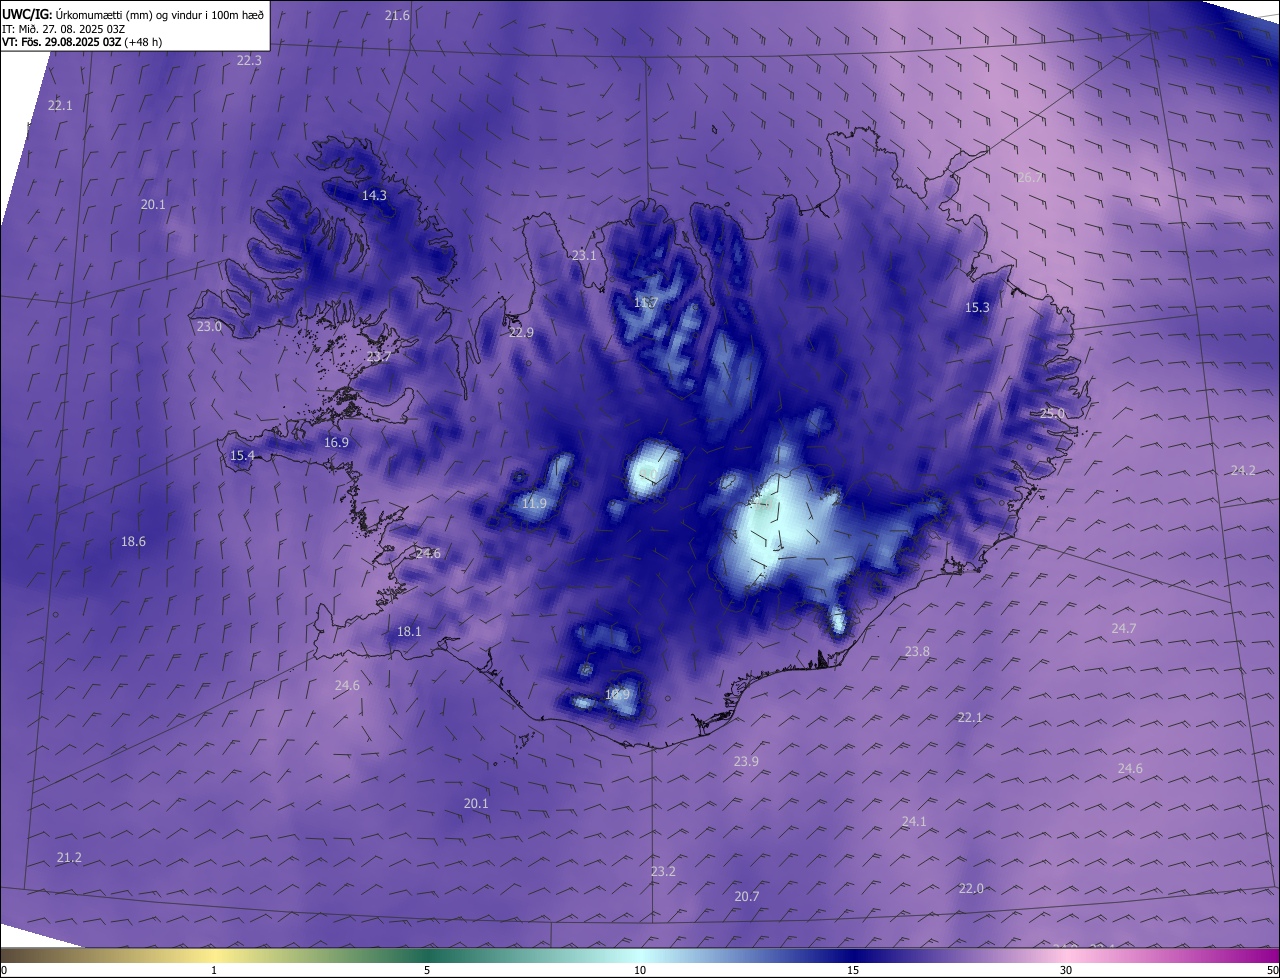Click the 11.9 value label
Viewport: 1280px width, 978px height.
tap(534, 503)
